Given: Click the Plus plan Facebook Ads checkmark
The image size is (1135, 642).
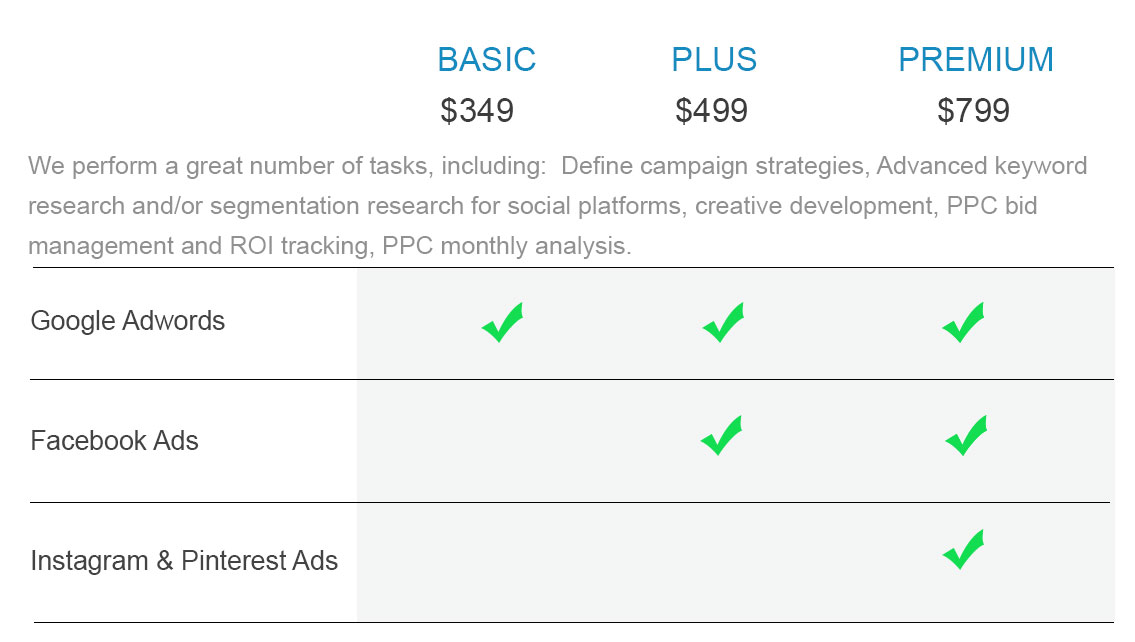Looking at the screenshot, I should [722, 435].
